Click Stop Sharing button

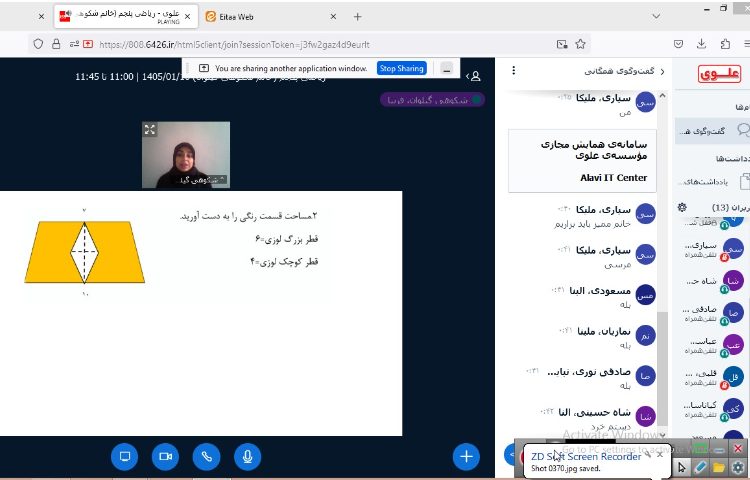402,68
